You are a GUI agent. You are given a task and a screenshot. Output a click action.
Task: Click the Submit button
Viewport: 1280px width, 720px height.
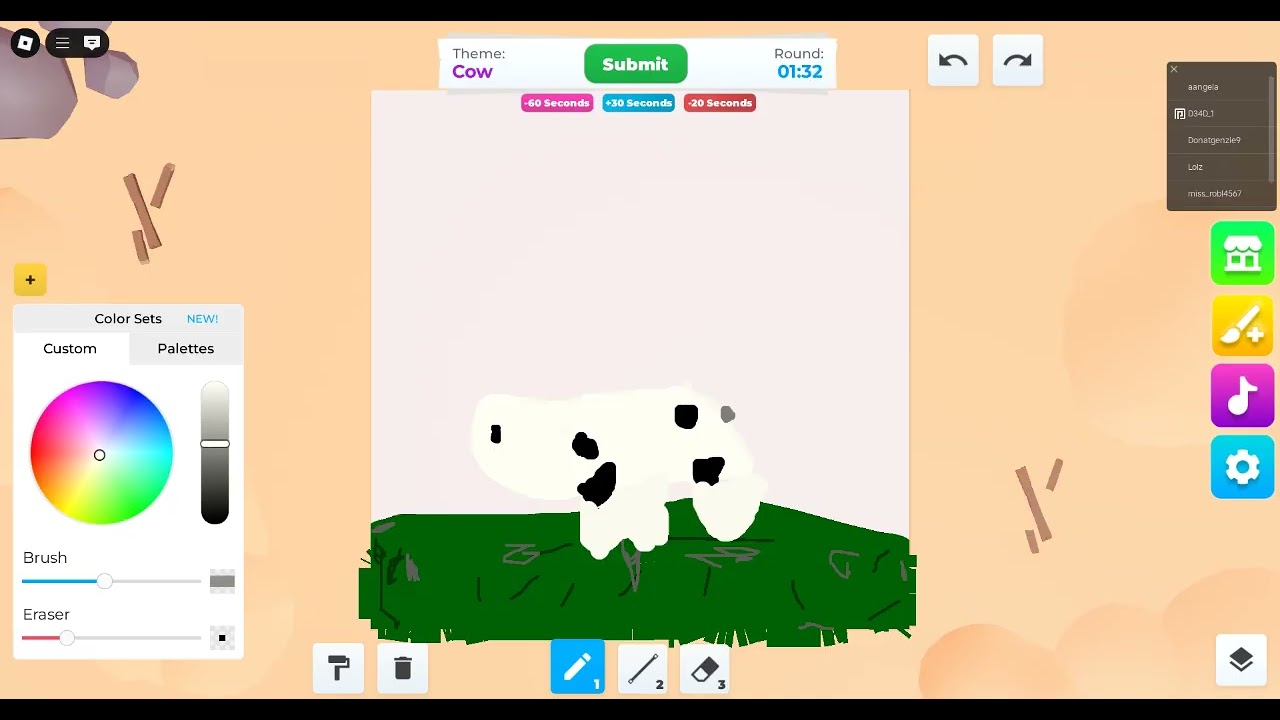pyautogui.click(x=635, y=64)
